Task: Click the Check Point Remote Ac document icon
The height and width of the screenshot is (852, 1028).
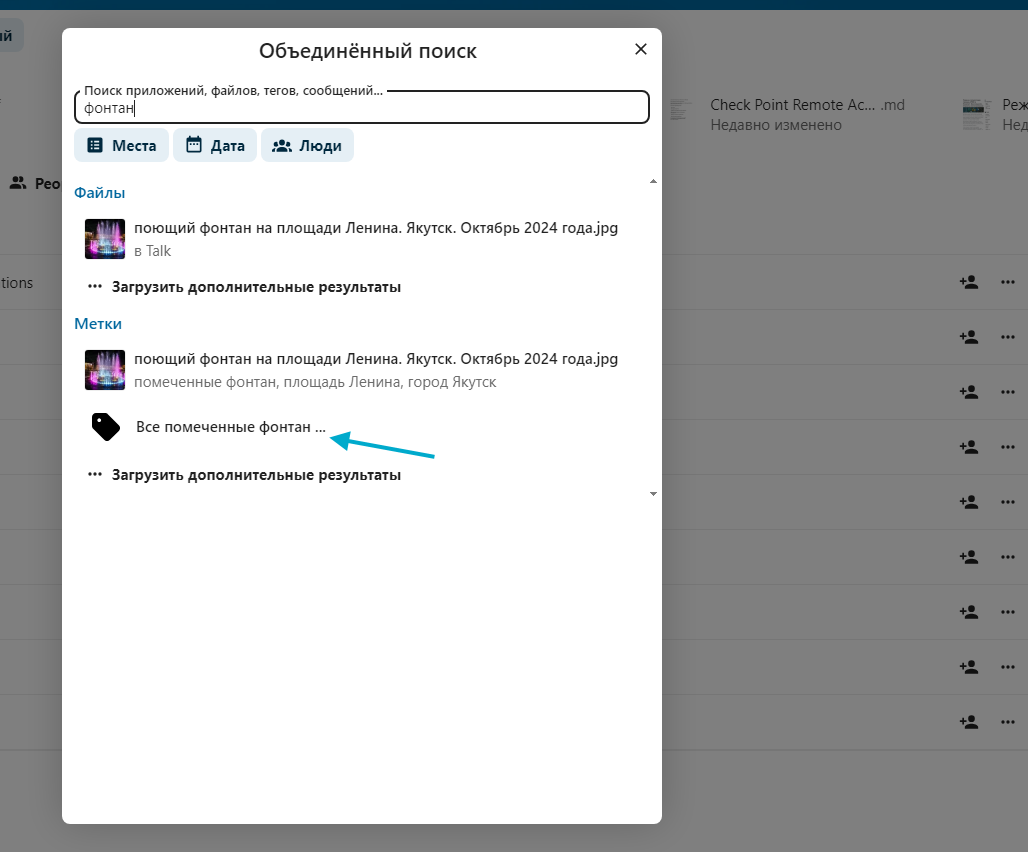Action: 682,114
